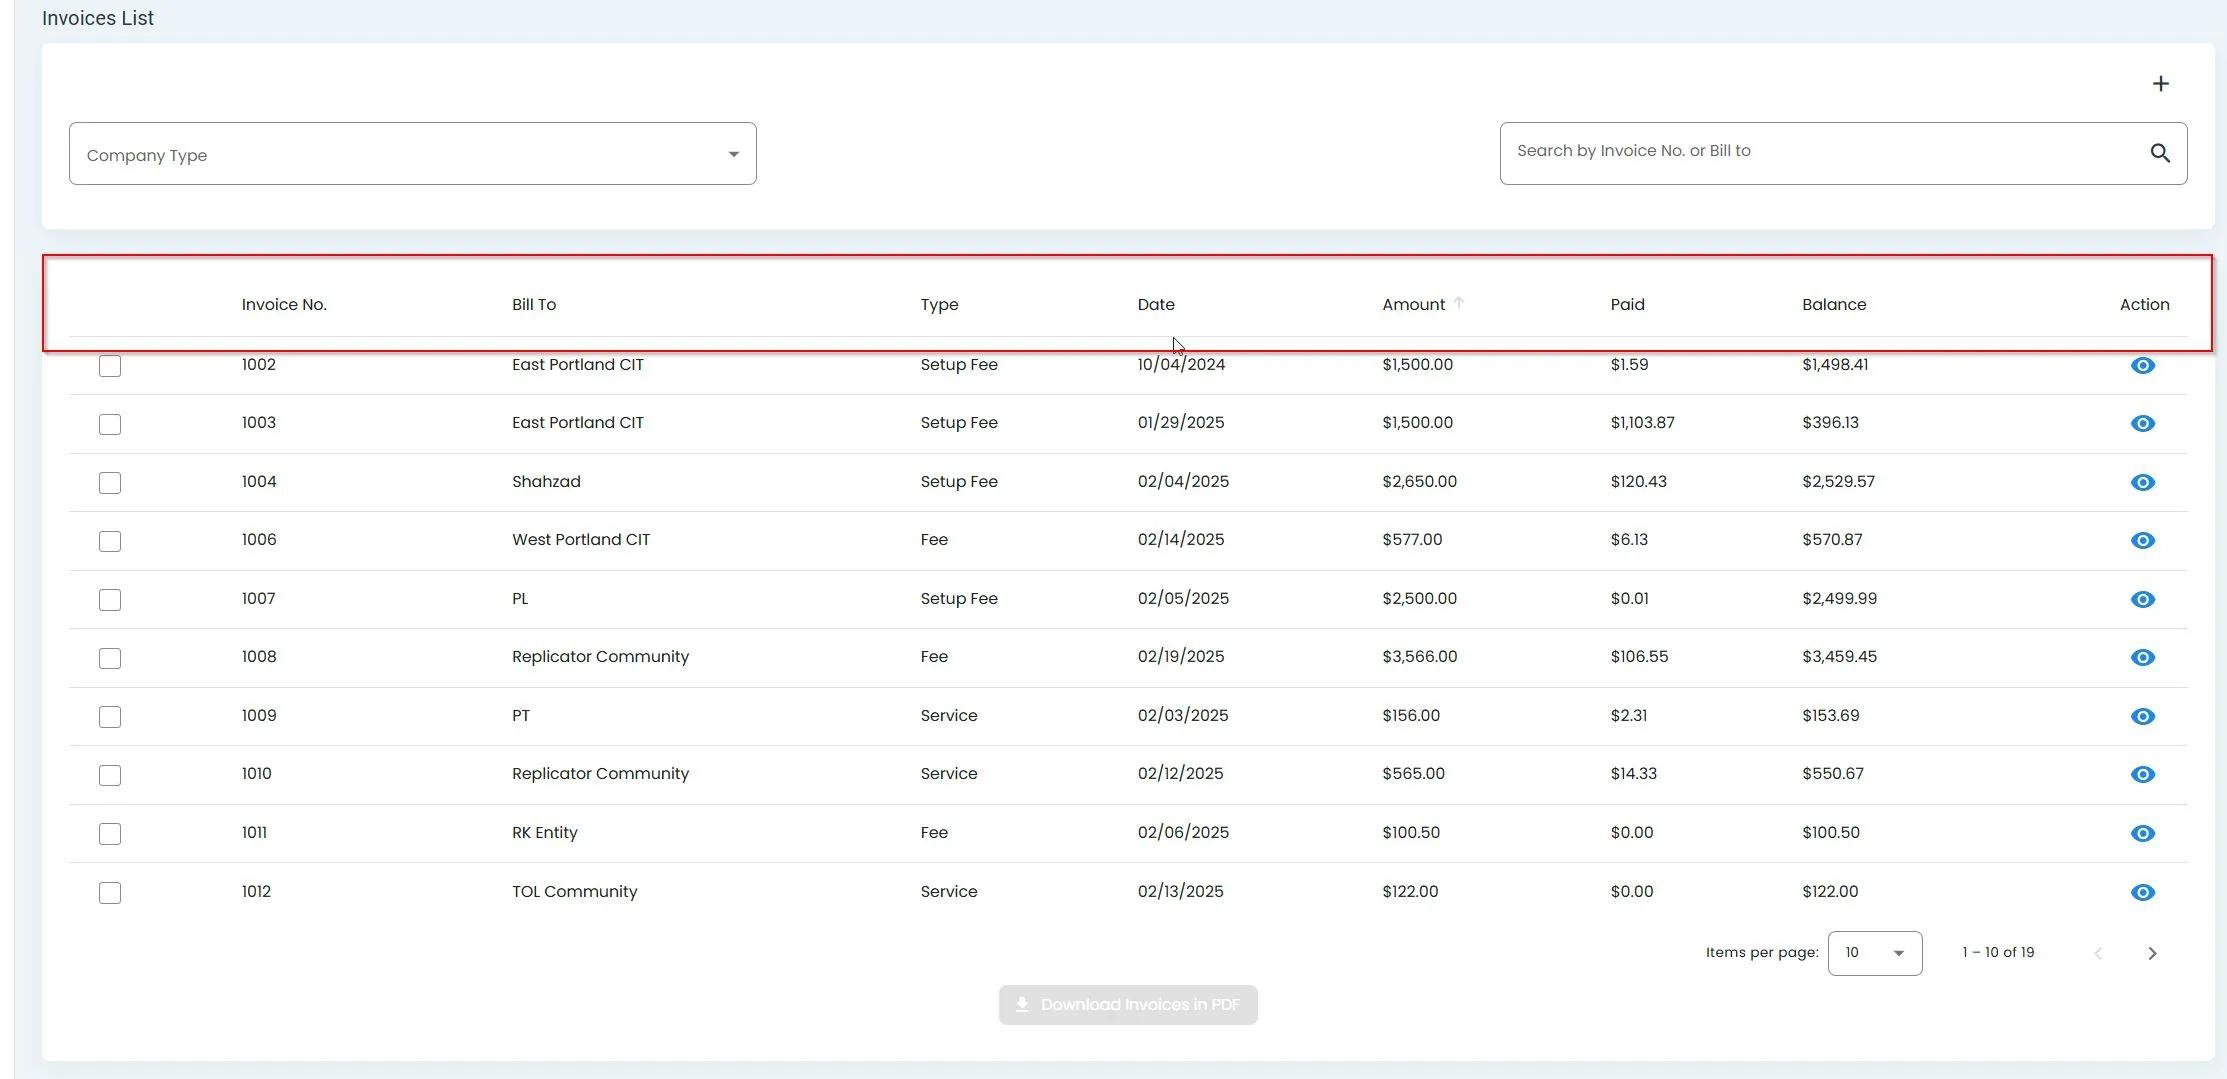Check the box for invoice 1008
This screenshot has width=2227, height=1079.
pos(110,659)
